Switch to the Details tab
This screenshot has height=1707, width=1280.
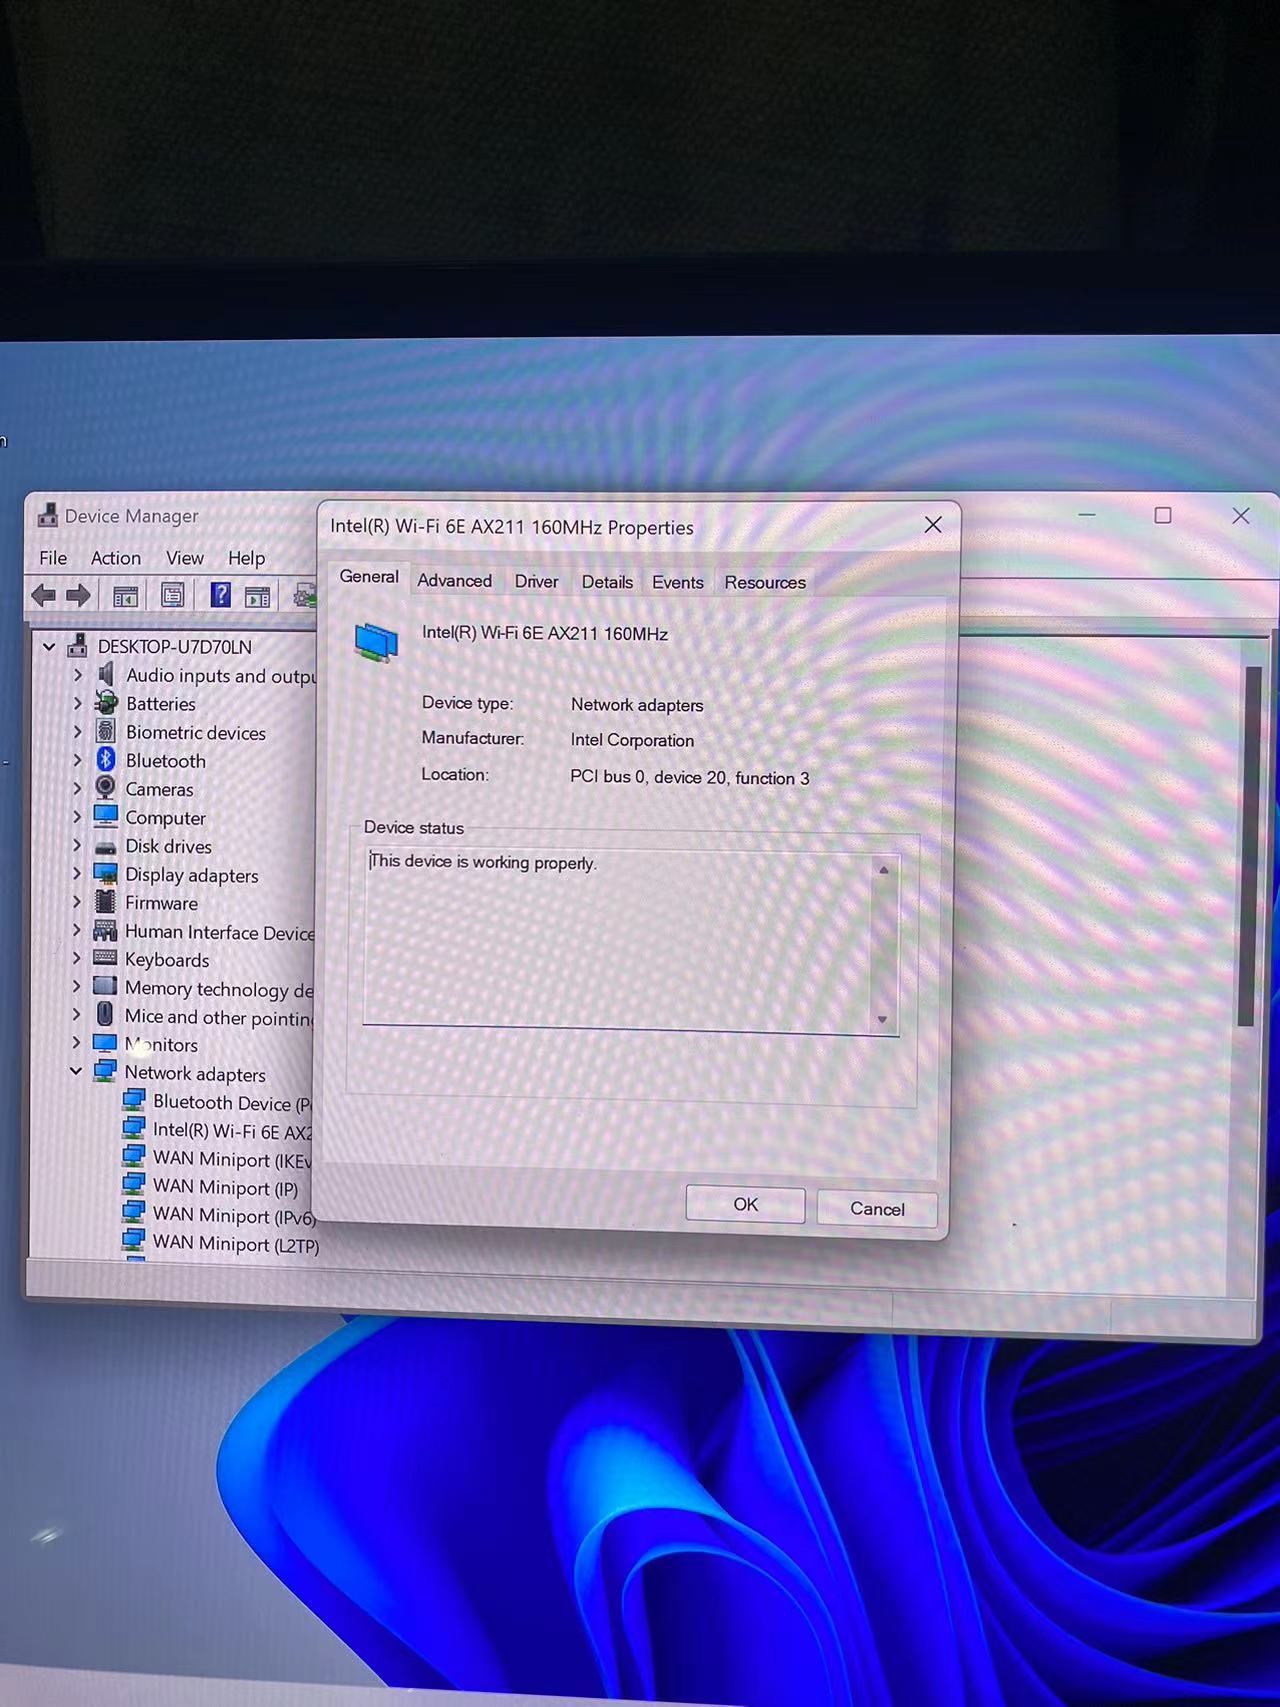tap(607, 583)
